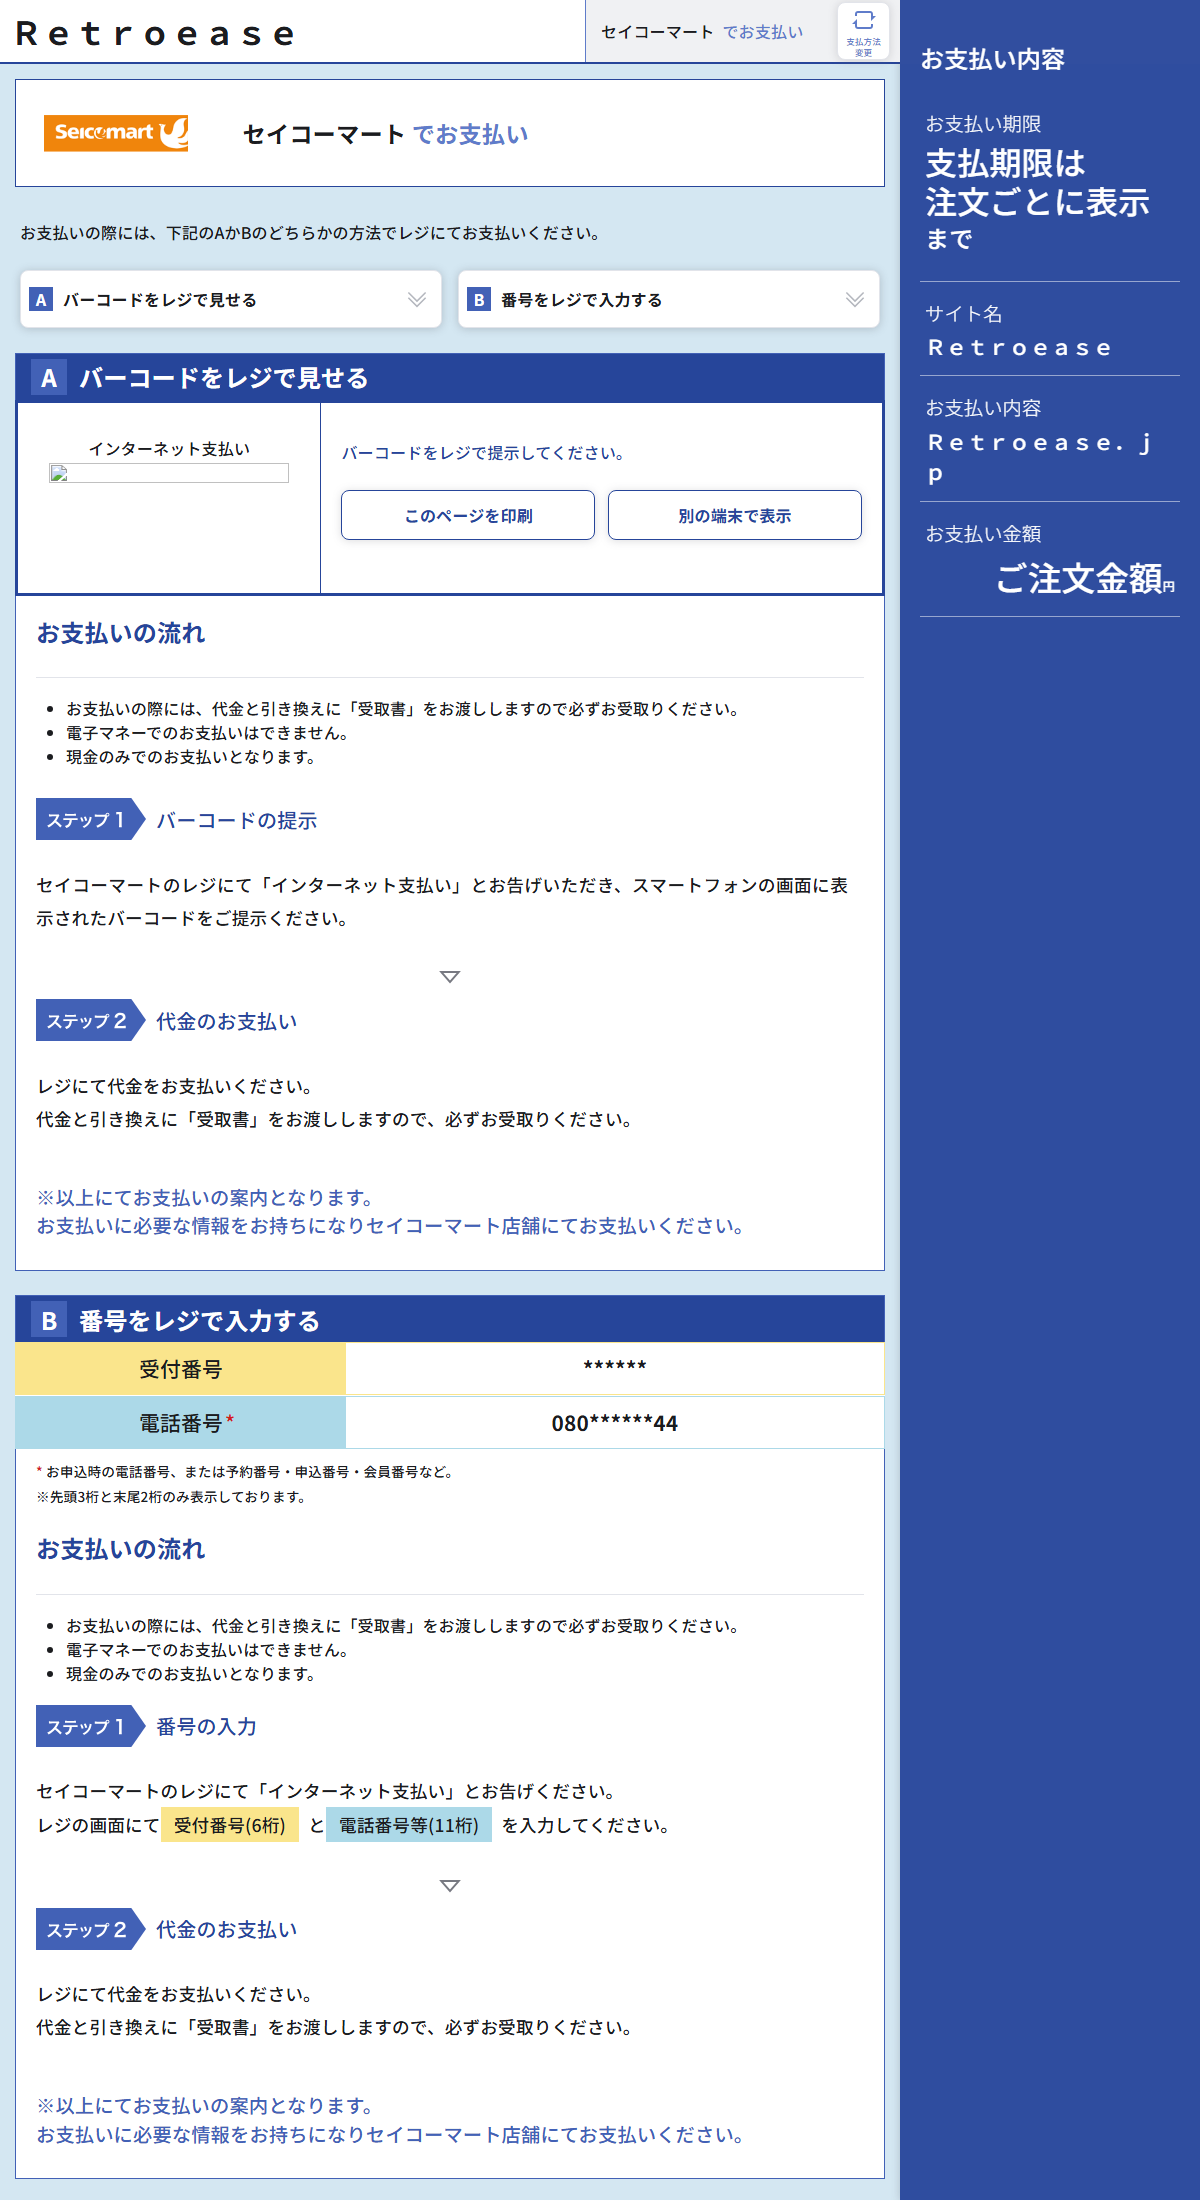Click ステップ2 badge in section B

click(90, 1929)
